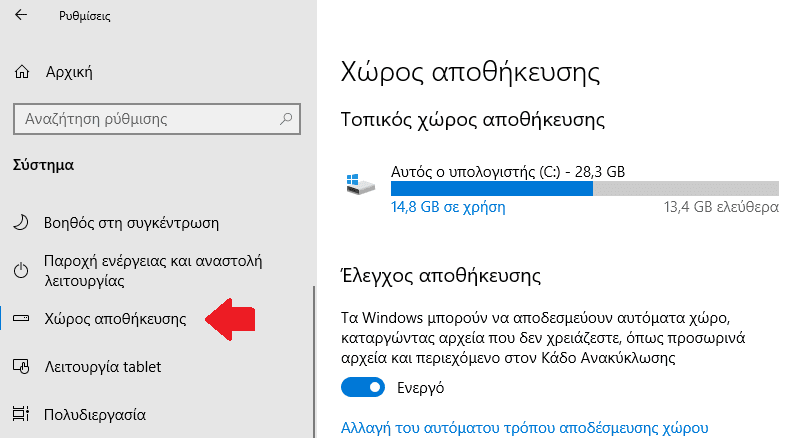789x438 pixels.
Task: Select the moon icon for Βοηθός στη συγκέντρωση
Action: (x=21, y=223)
